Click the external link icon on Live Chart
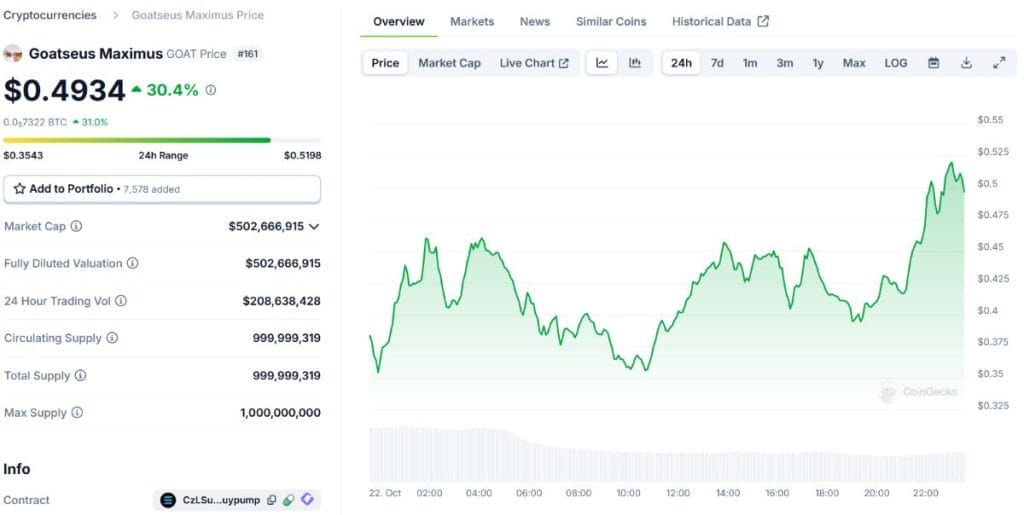The width and height of the screenshot is (1024, 515). (564, 63)
